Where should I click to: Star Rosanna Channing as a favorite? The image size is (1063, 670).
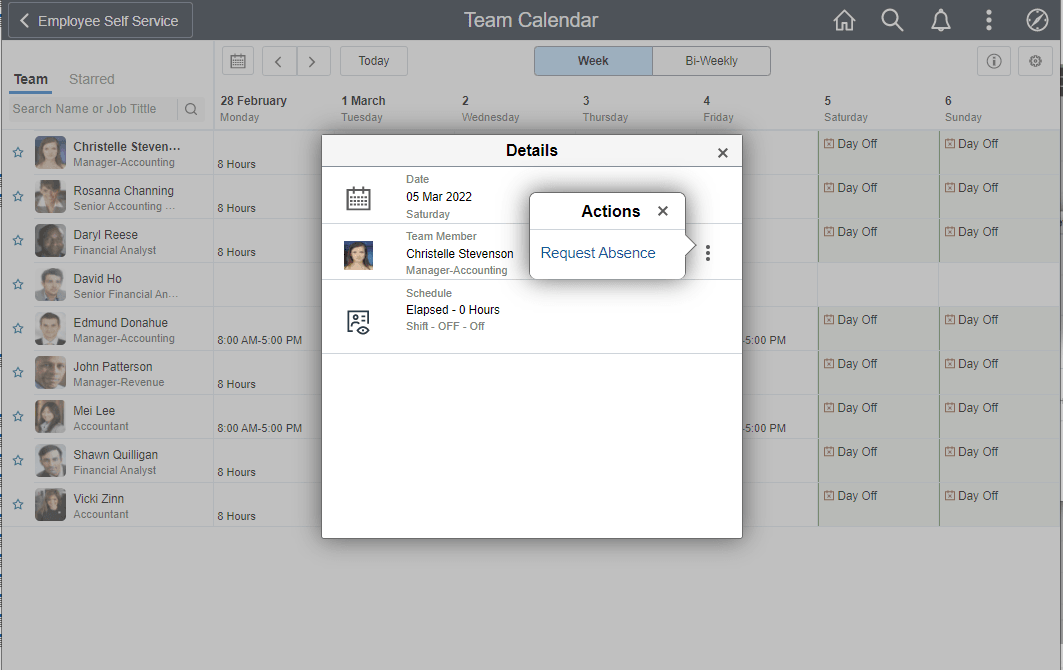(17, 196)
